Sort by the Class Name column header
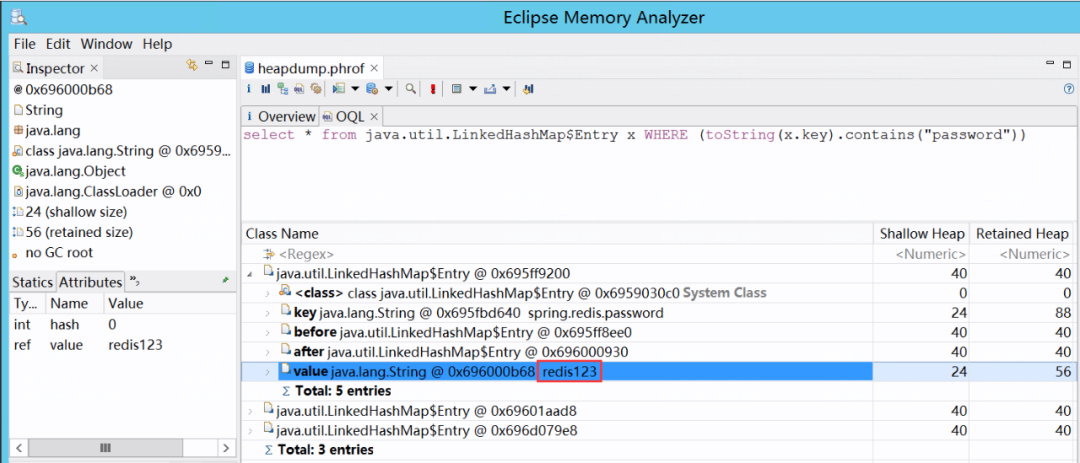The height and width of the screenshot is (463, 1080). [x=557, y=234]
